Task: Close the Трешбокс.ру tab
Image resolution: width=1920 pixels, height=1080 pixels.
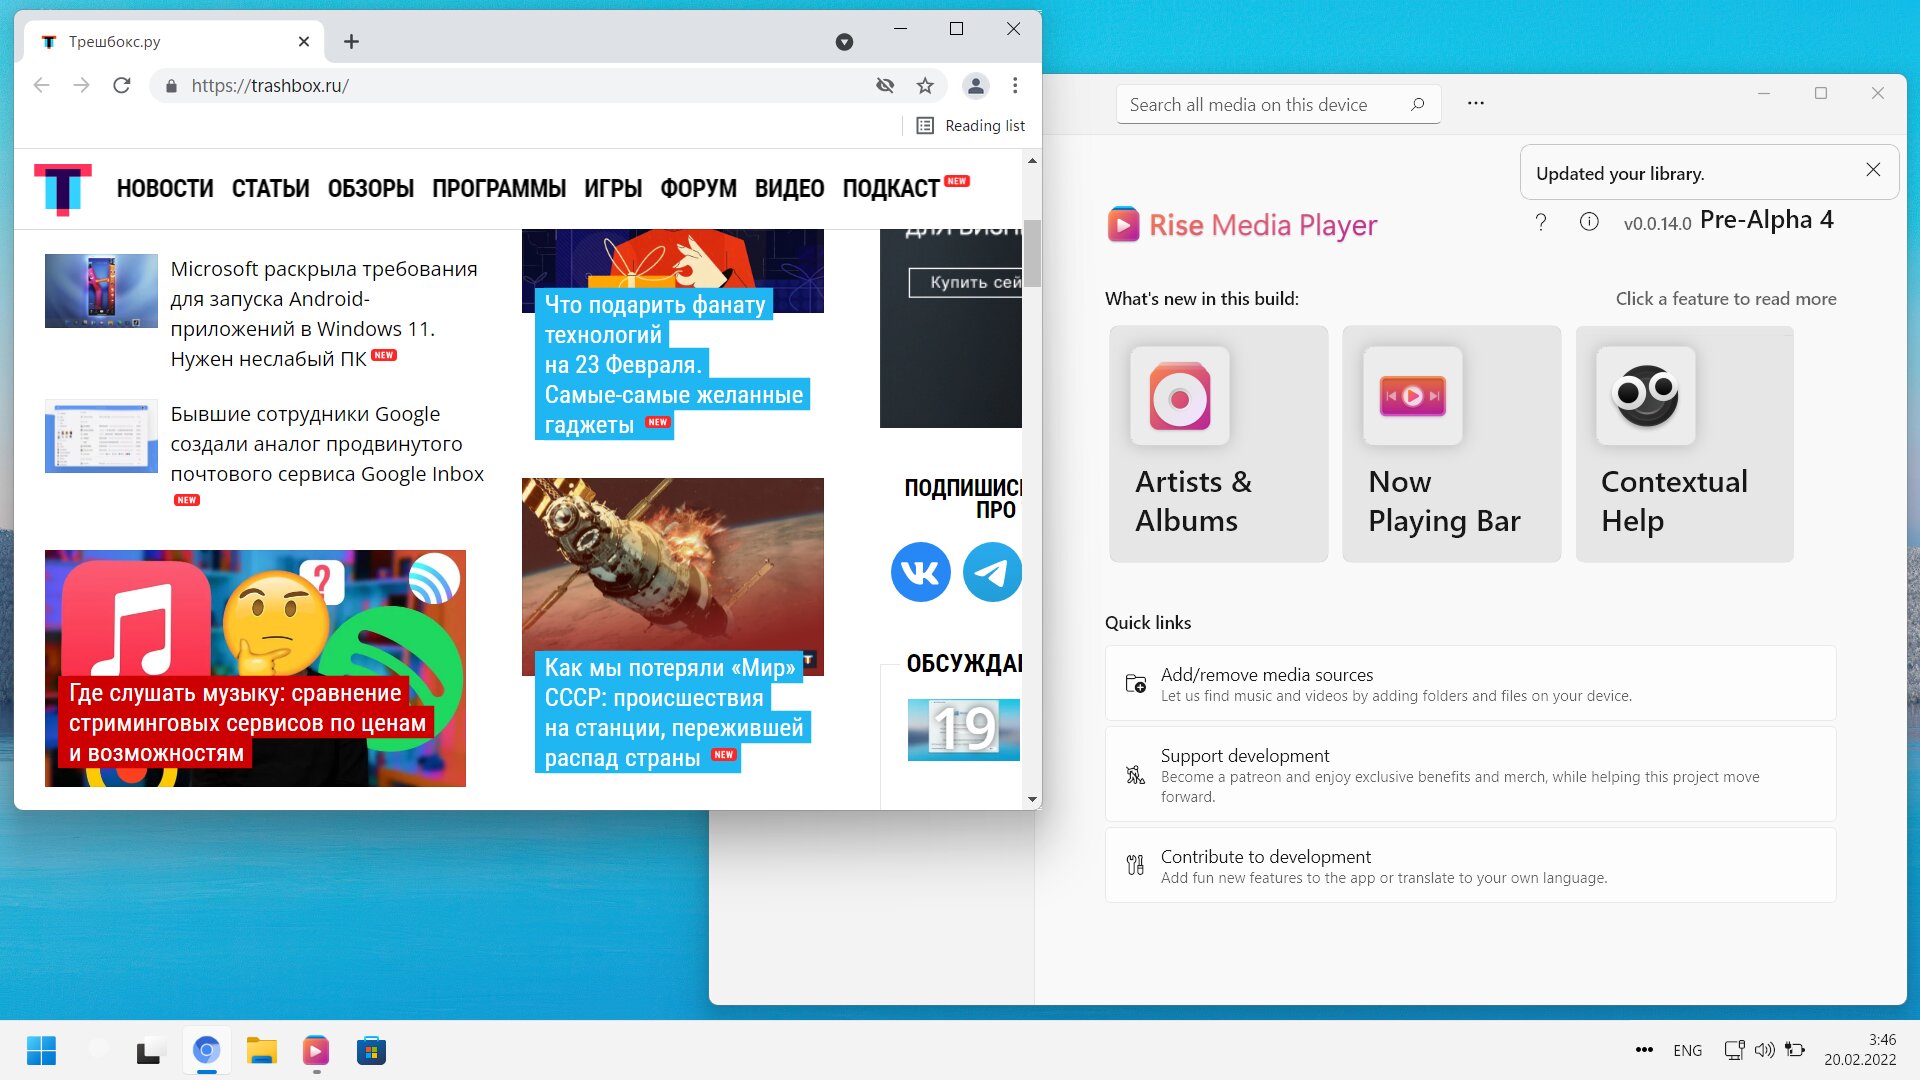Action: point(304,42)
